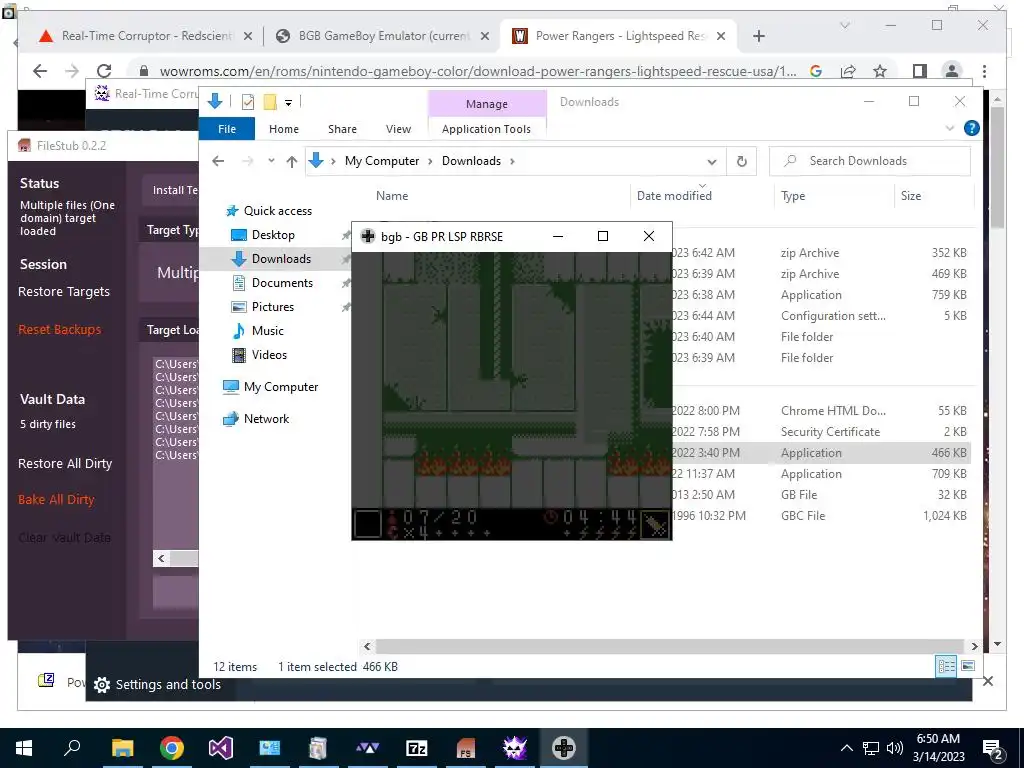Switch to Real-Time Corruptor - Redscientist tab

pyautogui.click(x=145, y=36)
